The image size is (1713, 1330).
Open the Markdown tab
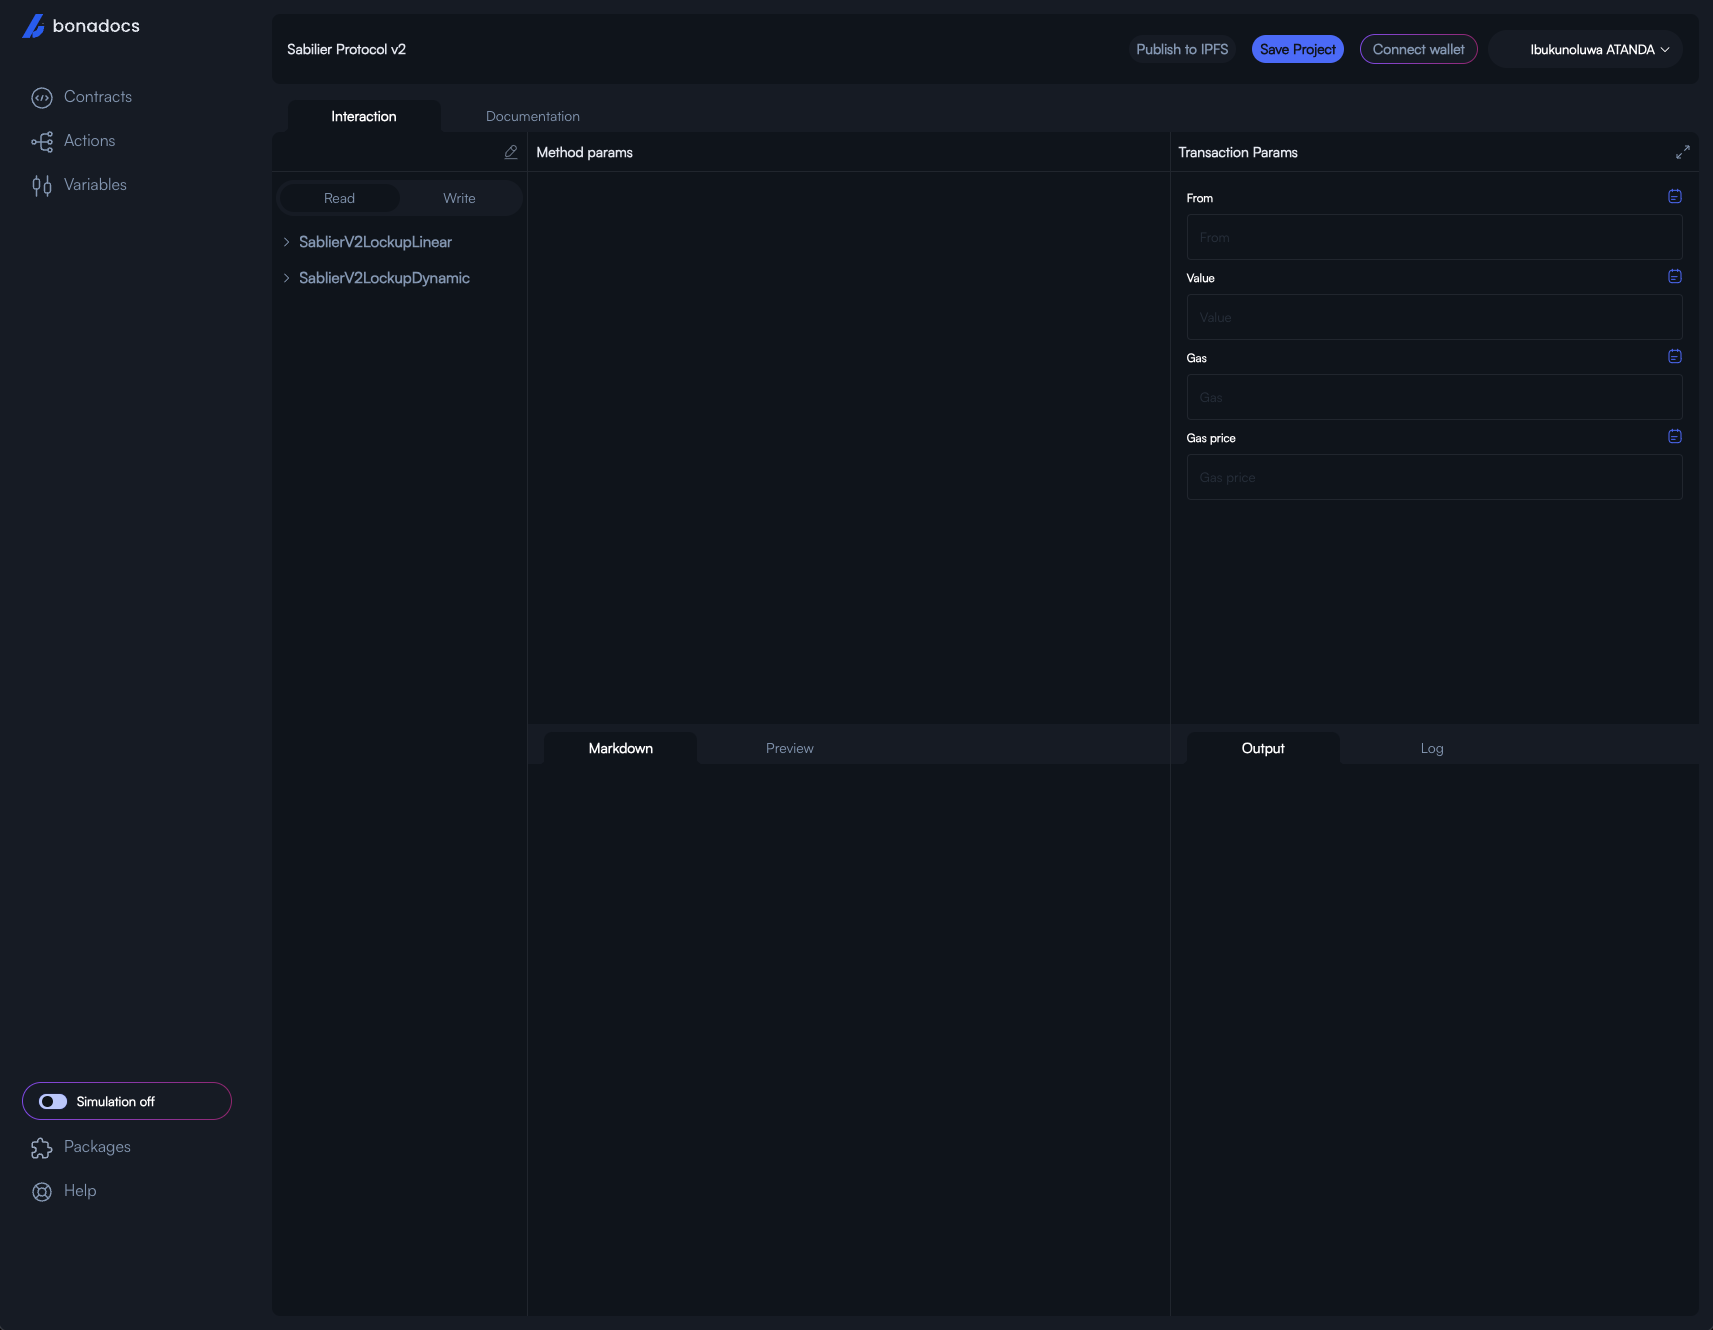point(621,748)
